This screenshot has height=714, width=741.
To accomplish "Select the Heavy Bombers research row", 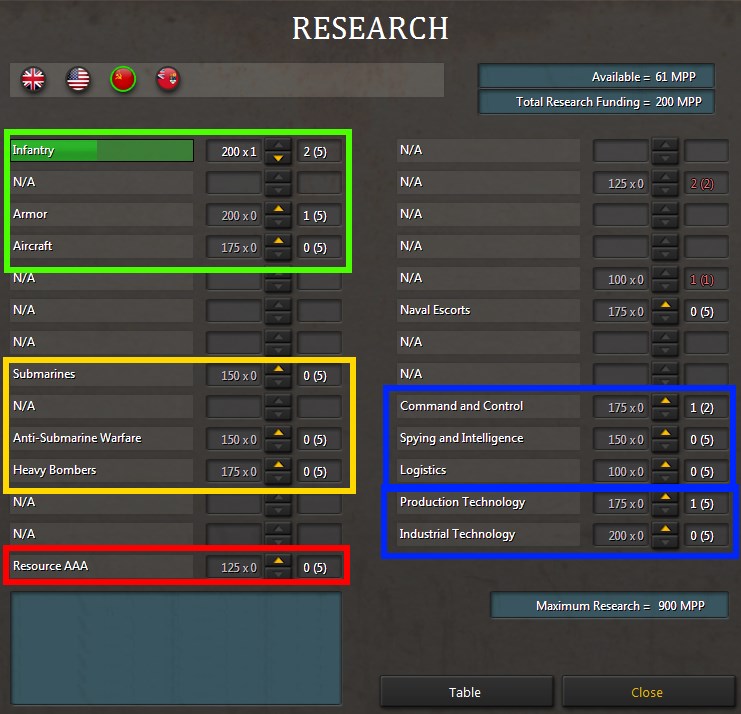I will [102, 470].
